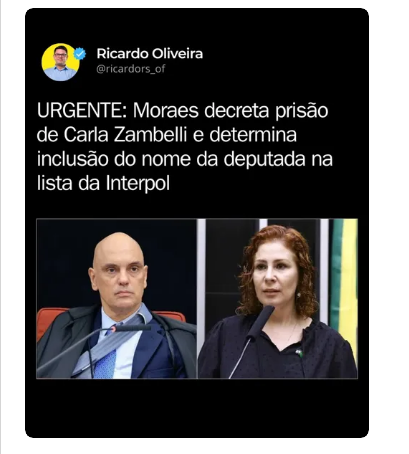This screenshot has width=409, height=454.
Task: Click empty black area below the photos
Action: 197,408
